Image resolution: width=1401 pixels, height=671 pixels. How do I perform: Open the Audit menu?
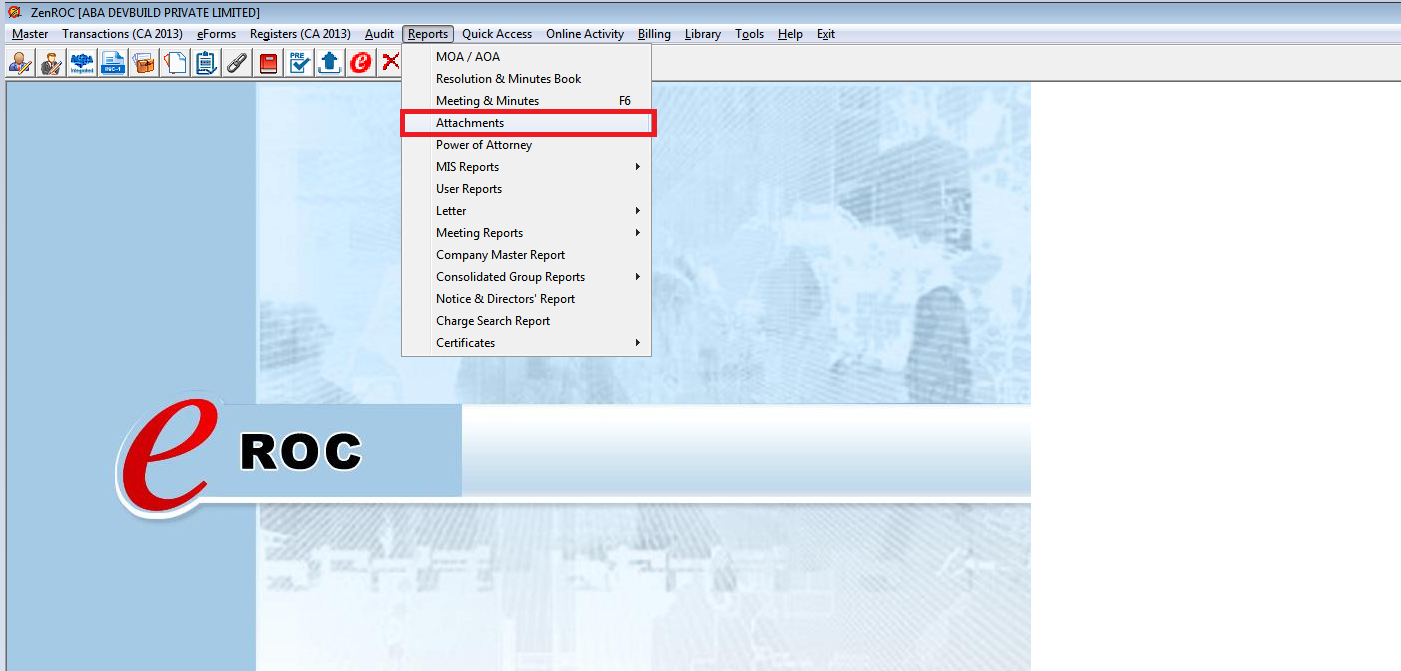(x=379, y=34)
